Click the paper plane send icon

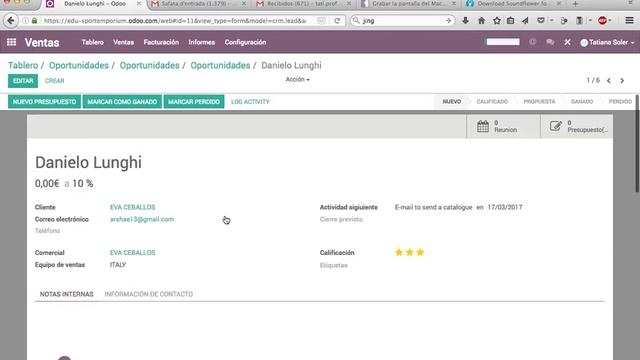pos(525,20)
